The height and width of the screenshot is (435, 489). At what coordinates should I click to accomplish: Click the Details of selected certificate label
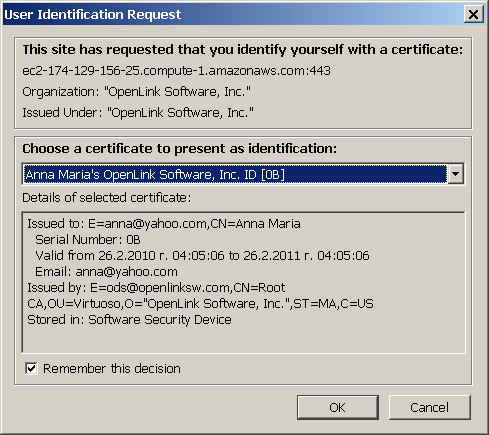(107, 198)
